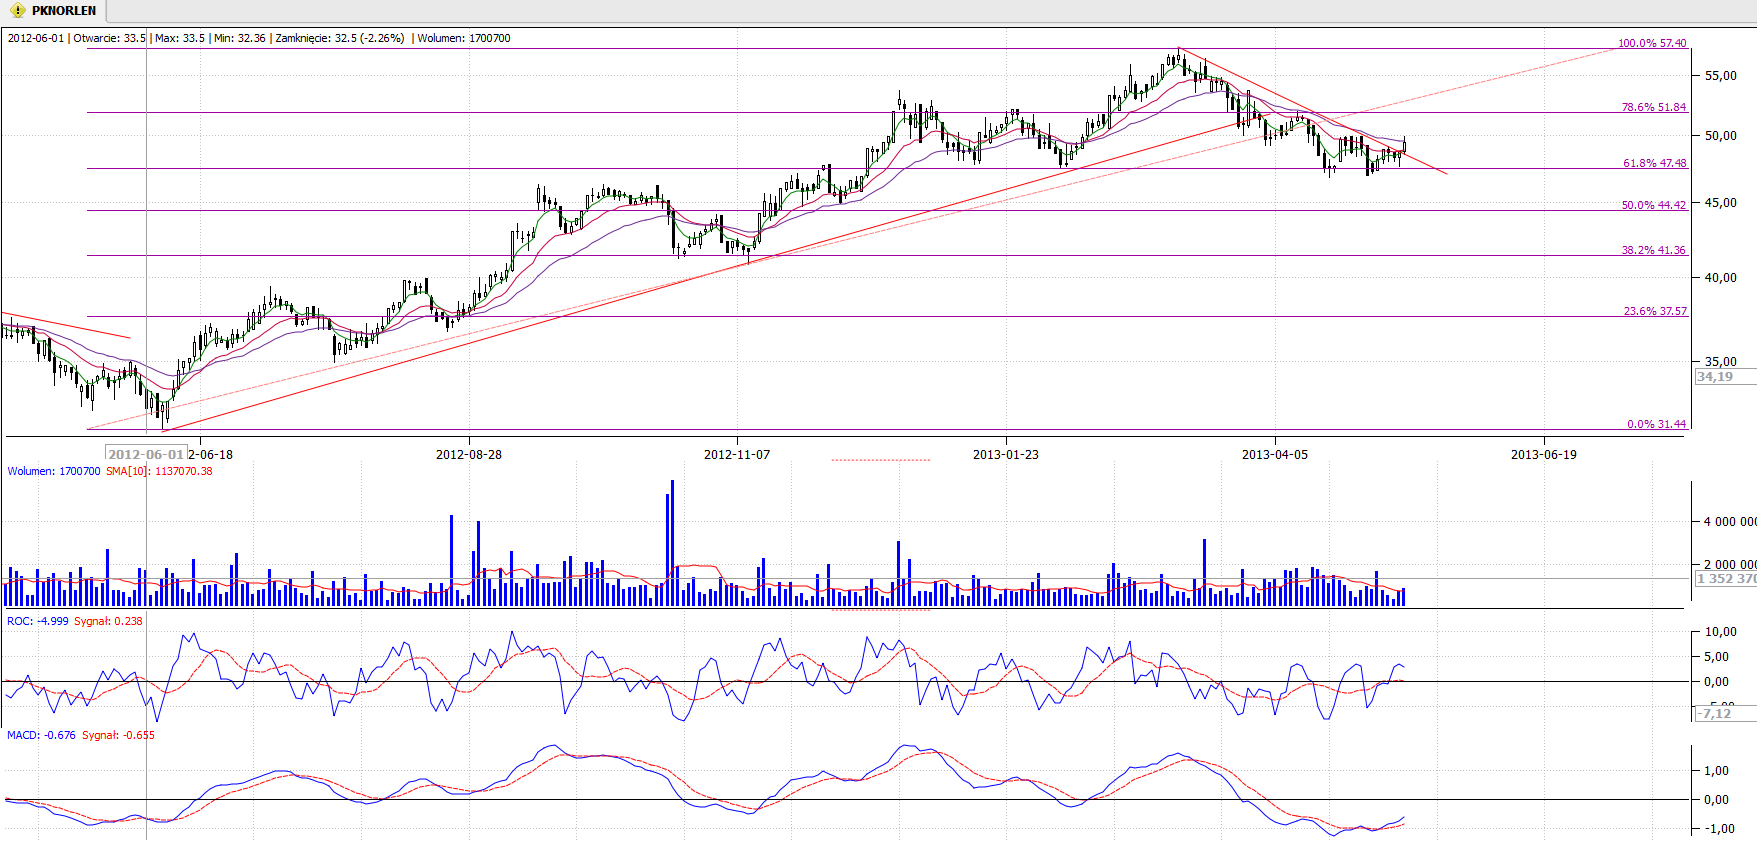1763x855 pixels.
Task: Click the 50.0% 44.42 Fibonacci level label
Action: 1654,205
